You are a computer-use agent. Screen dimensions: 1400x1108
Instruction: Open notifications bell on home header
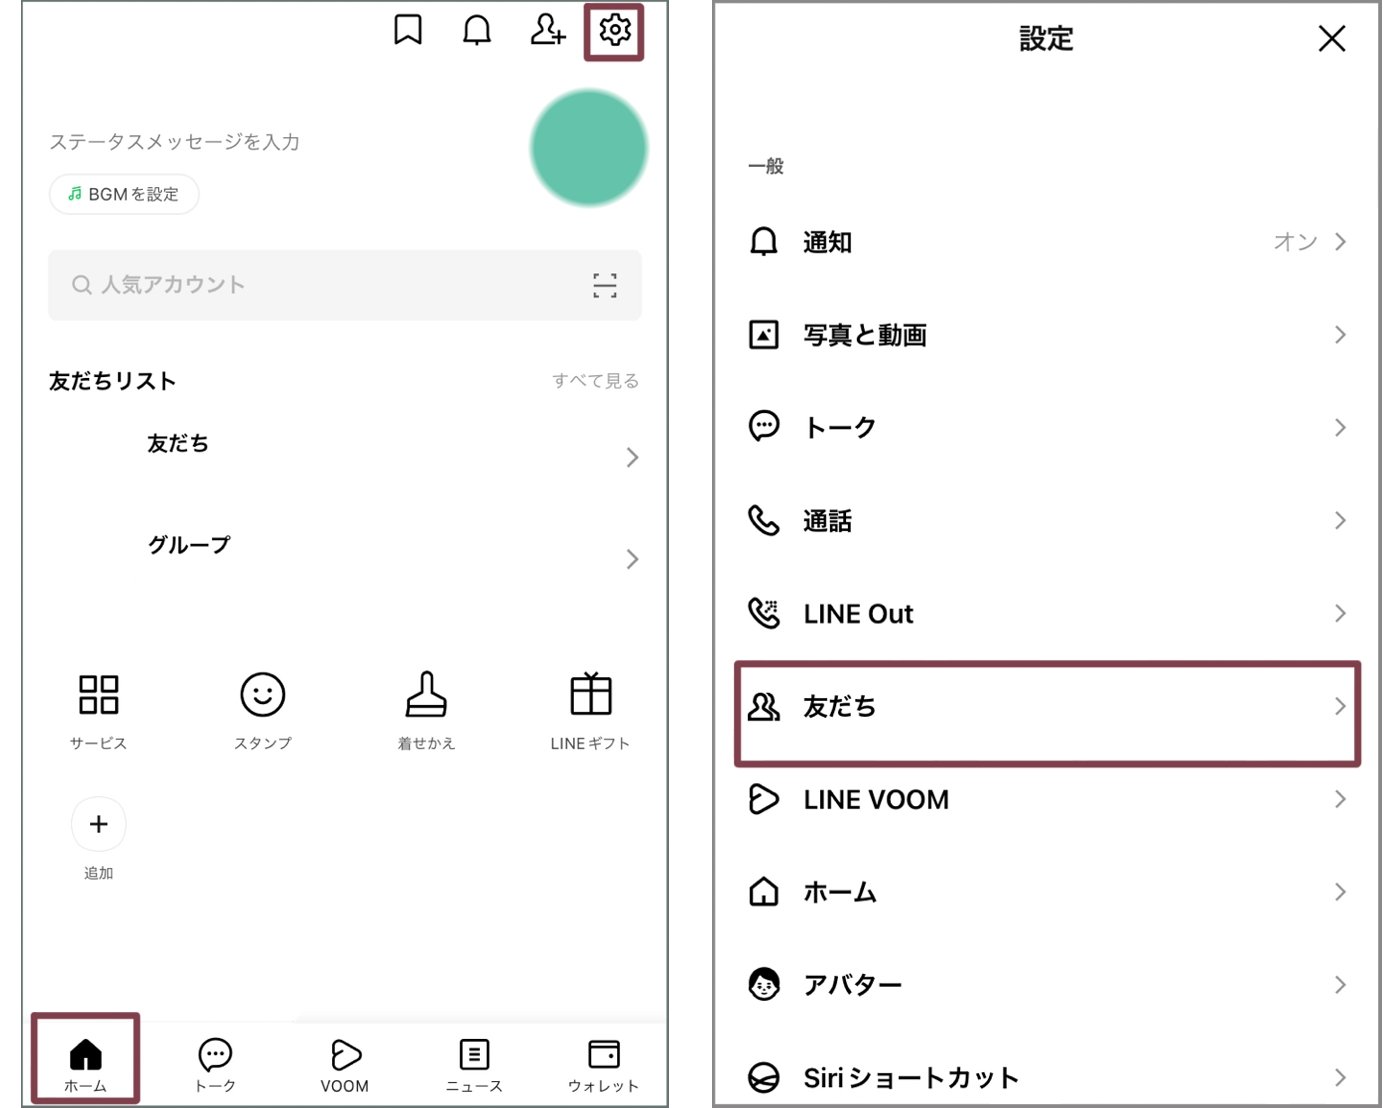477,31
